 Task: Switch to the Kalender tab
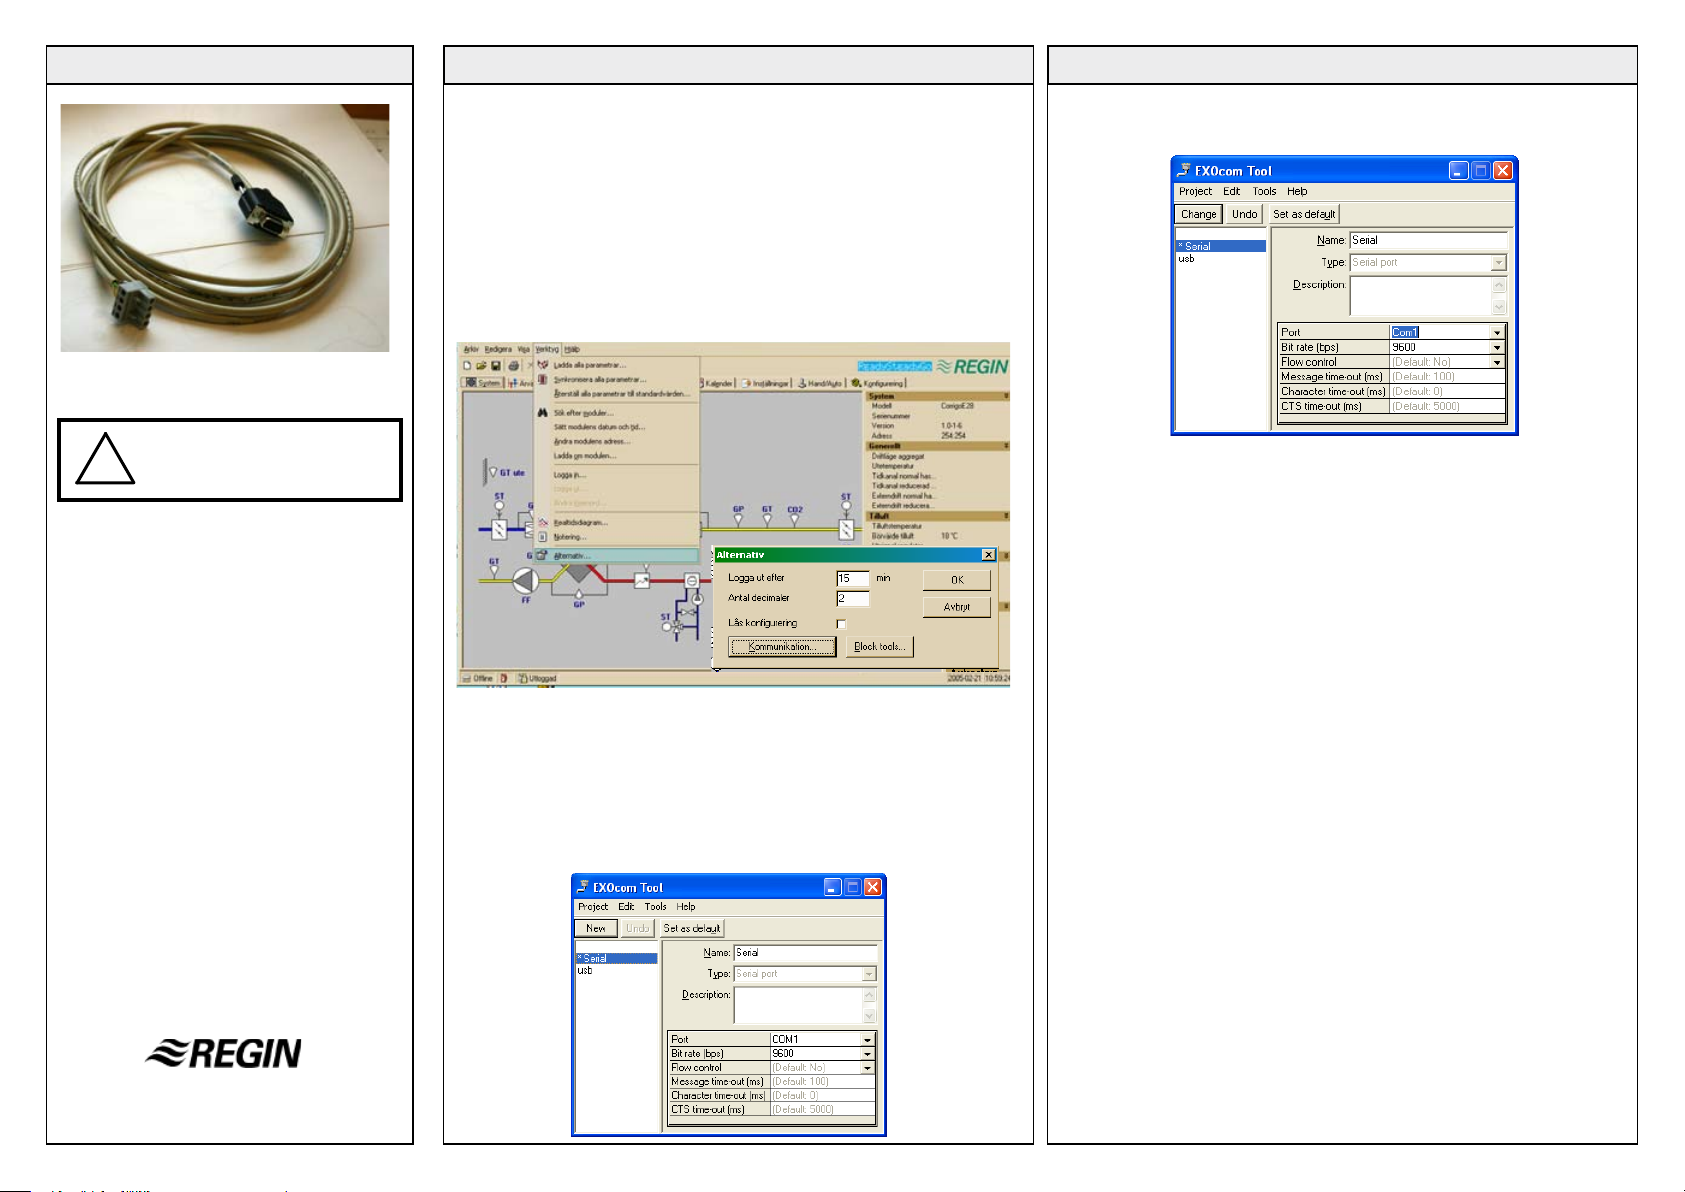point(717,383)
